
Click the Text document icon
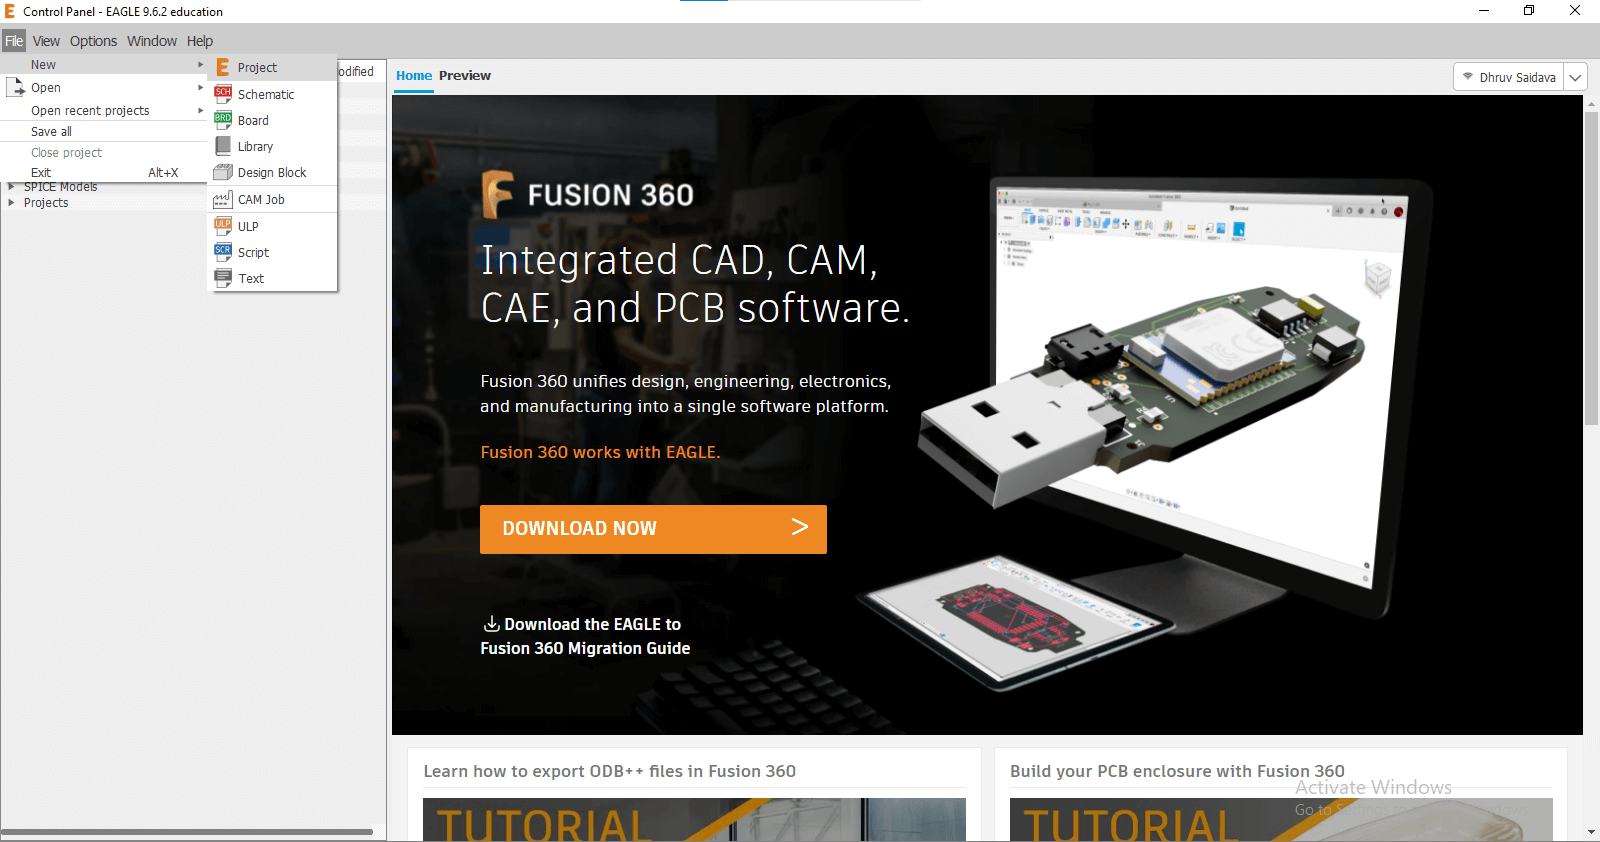click(223, 278)
